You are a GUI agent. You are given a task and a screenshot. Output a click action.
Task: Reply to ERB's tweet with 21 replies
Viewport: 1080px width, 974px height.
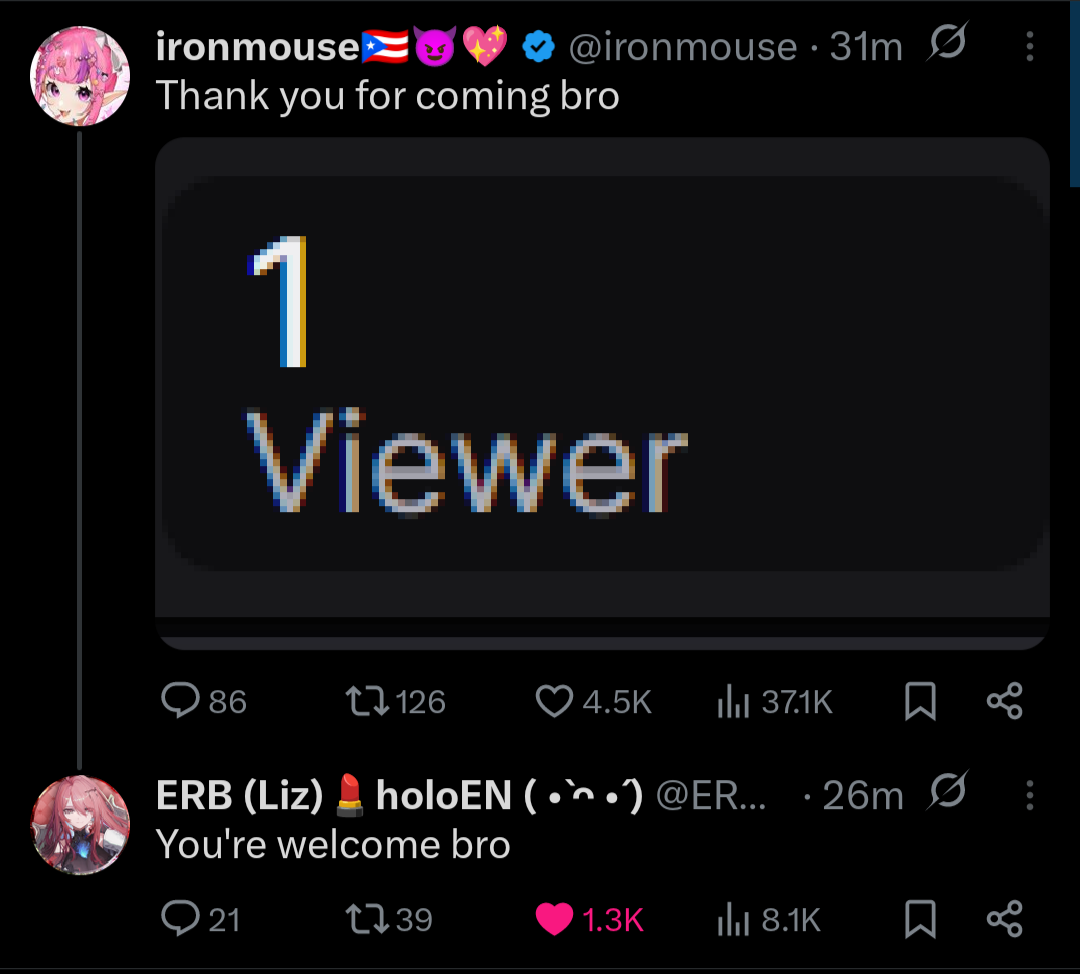(x=180, y=918)
